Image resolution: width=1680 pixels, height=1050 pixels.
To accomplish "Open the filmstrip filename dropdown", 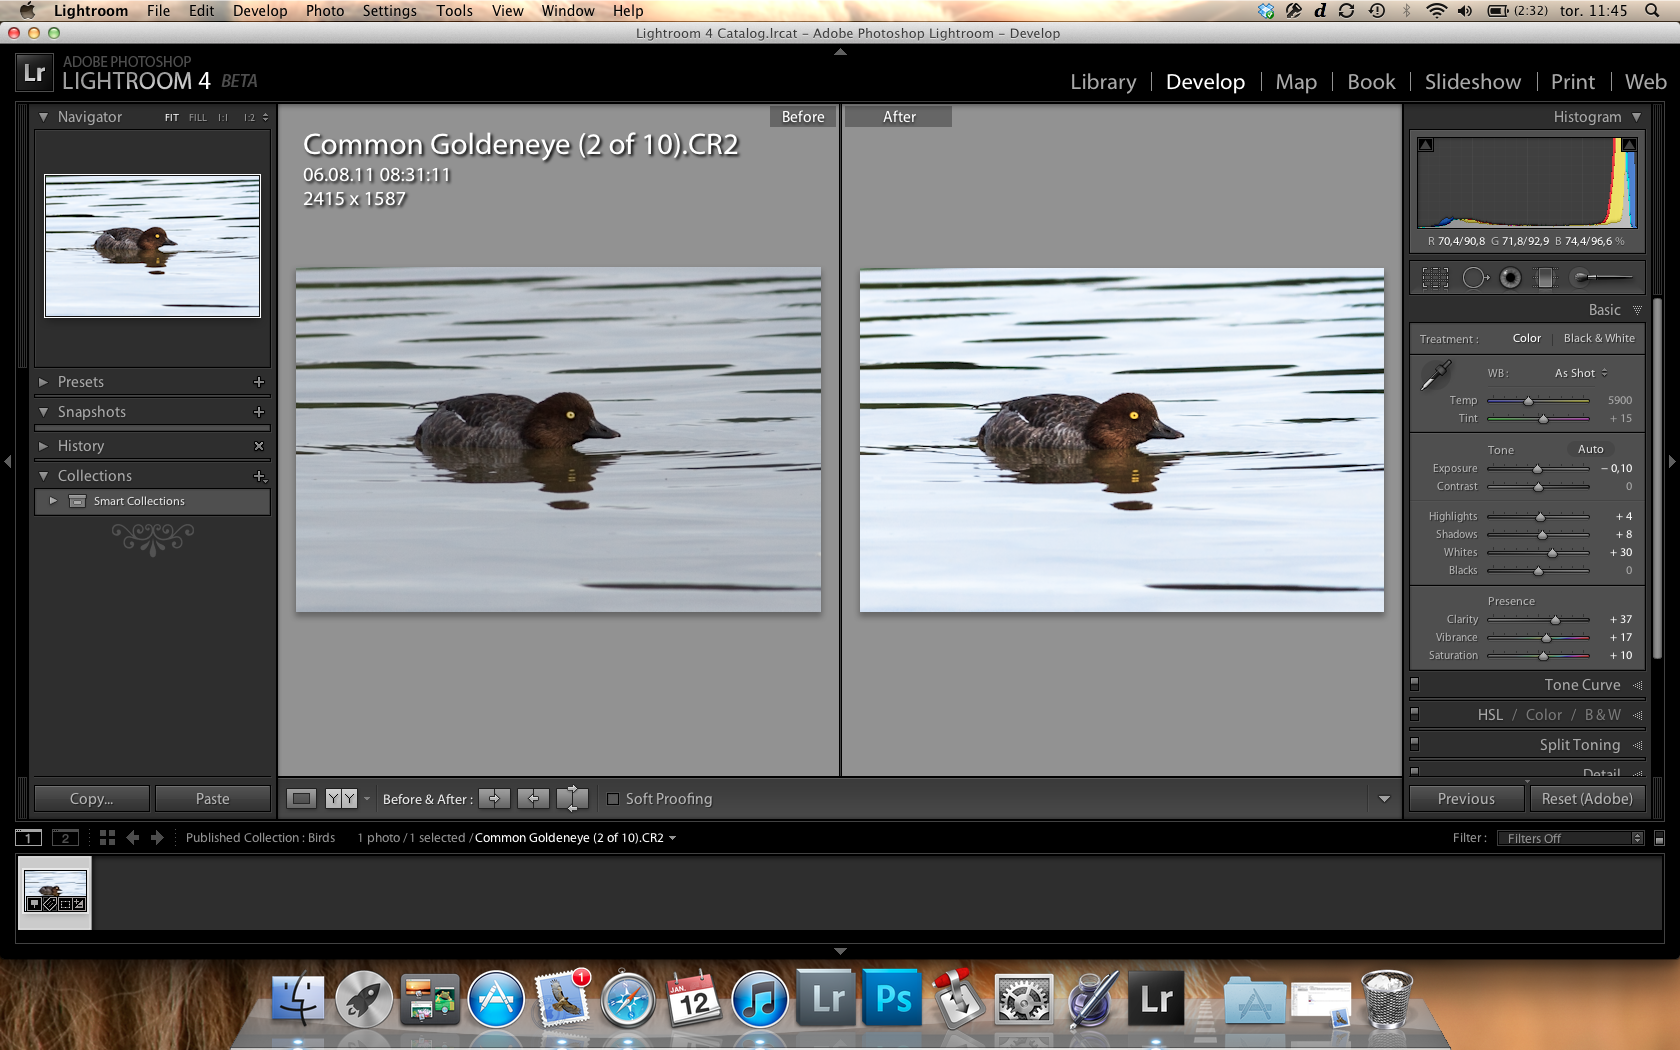I will pos(673,838).
